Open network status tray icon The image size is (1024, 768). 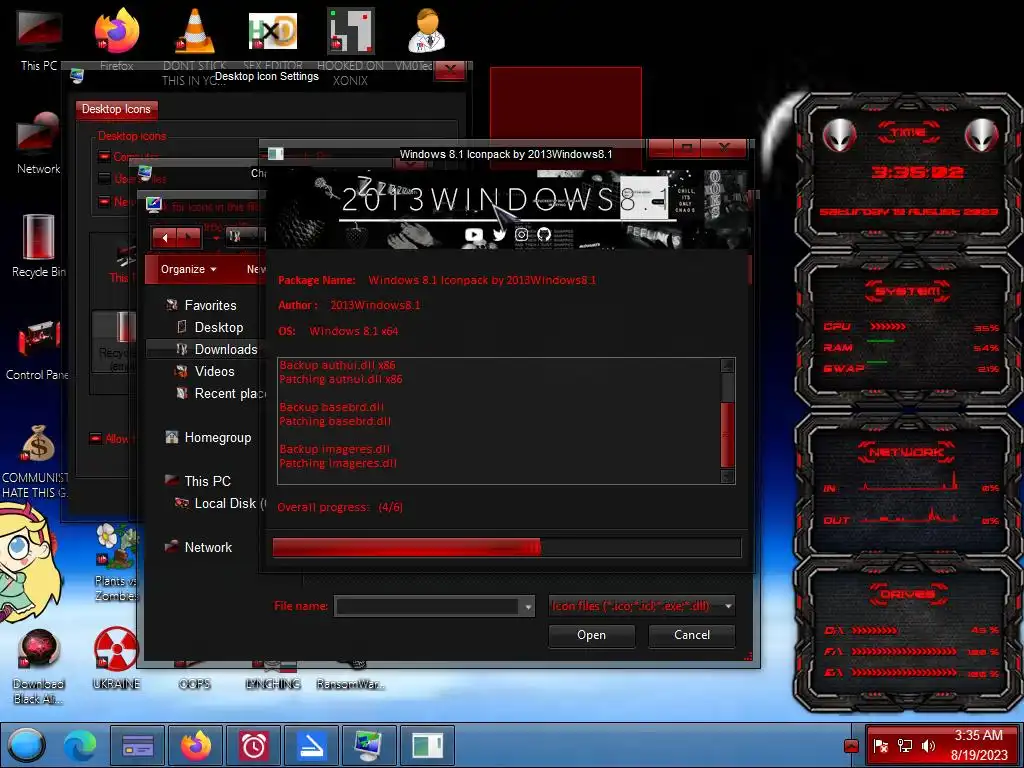point(904,745)
